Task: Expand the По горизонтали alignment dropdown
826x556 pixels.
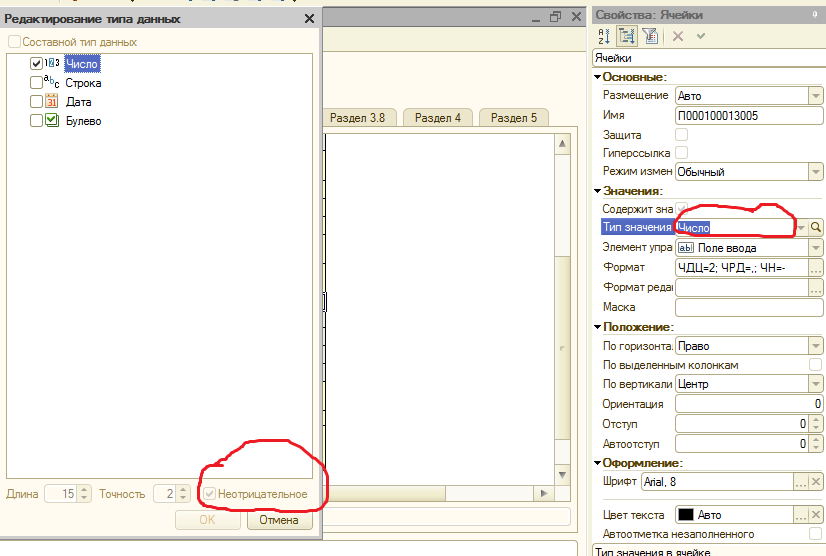Action: click(x=815, y=346)
